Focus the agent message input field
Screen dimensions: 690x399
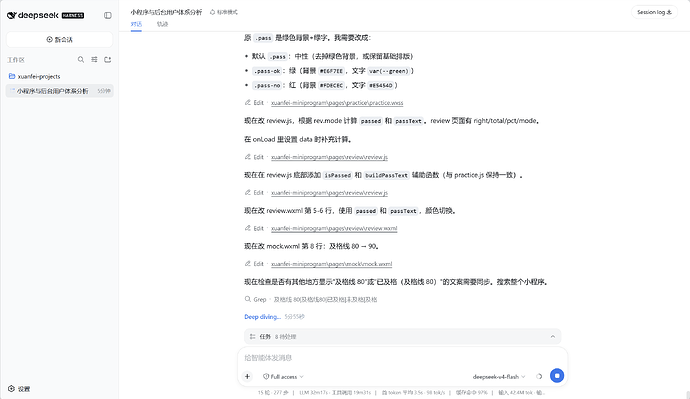pyautogui.click(x=402, y=358)
